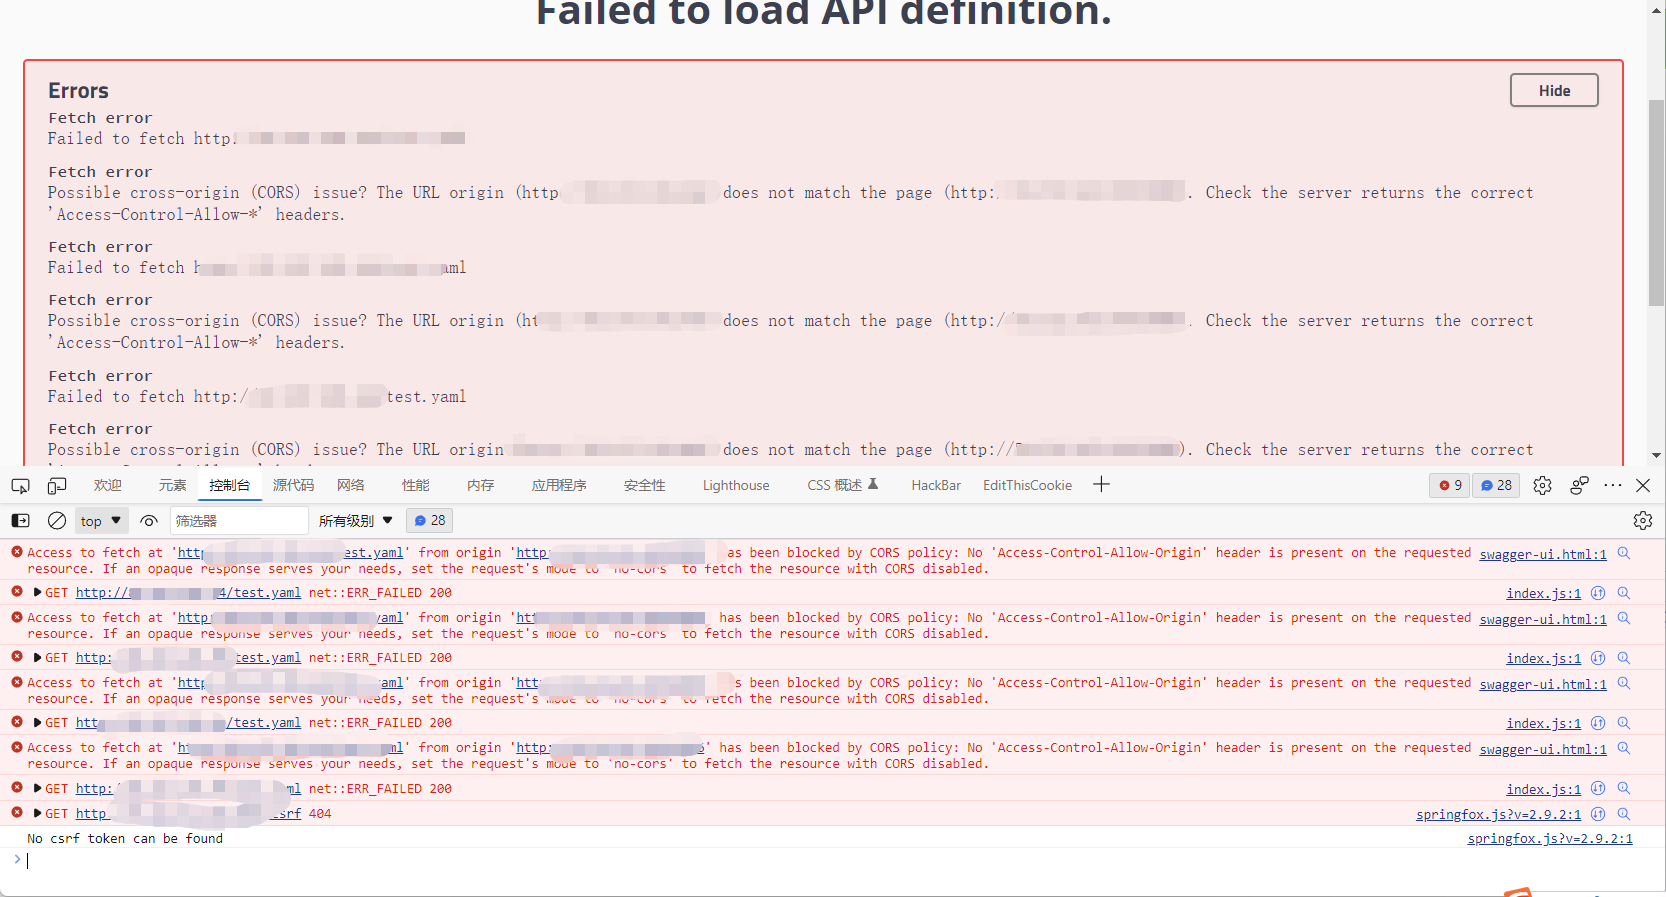Open the CSS 概述 tab

(843, 485)
